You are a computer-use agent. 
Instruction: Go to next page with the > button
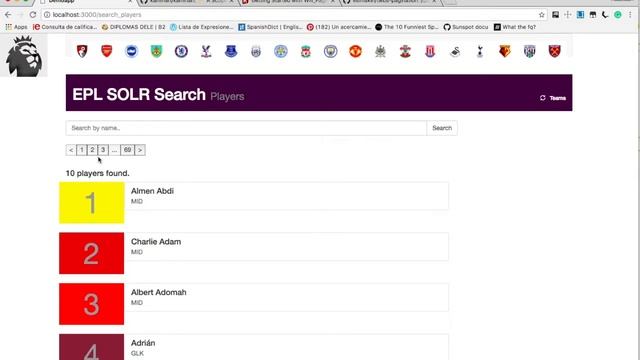point(140,150)
